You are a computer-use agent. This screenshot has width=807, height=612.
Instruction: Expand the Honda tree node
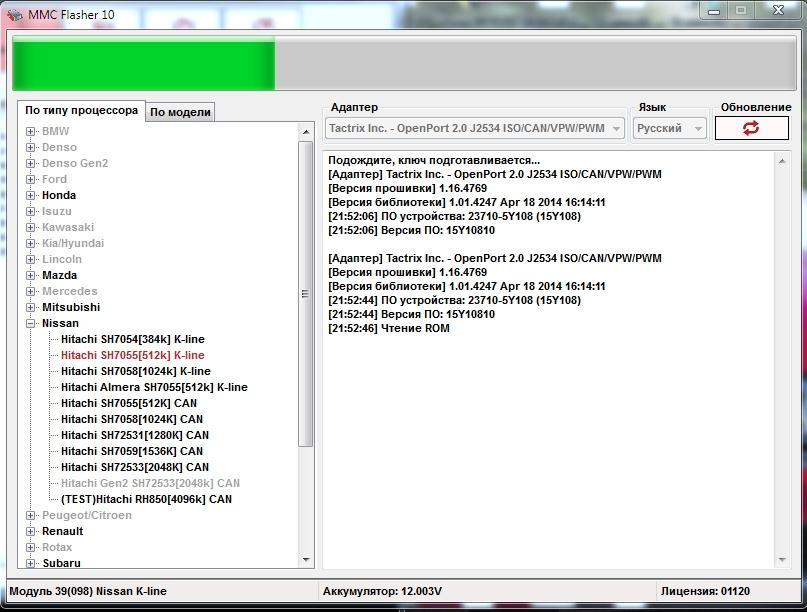[30, 195]
